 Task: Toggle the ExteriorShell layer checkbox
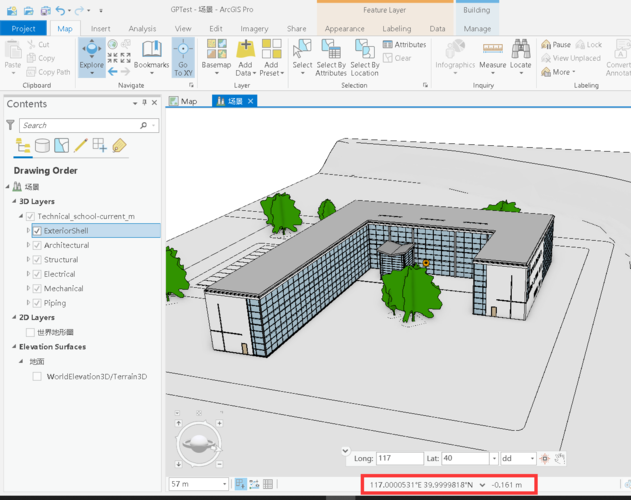pos(37,231)
